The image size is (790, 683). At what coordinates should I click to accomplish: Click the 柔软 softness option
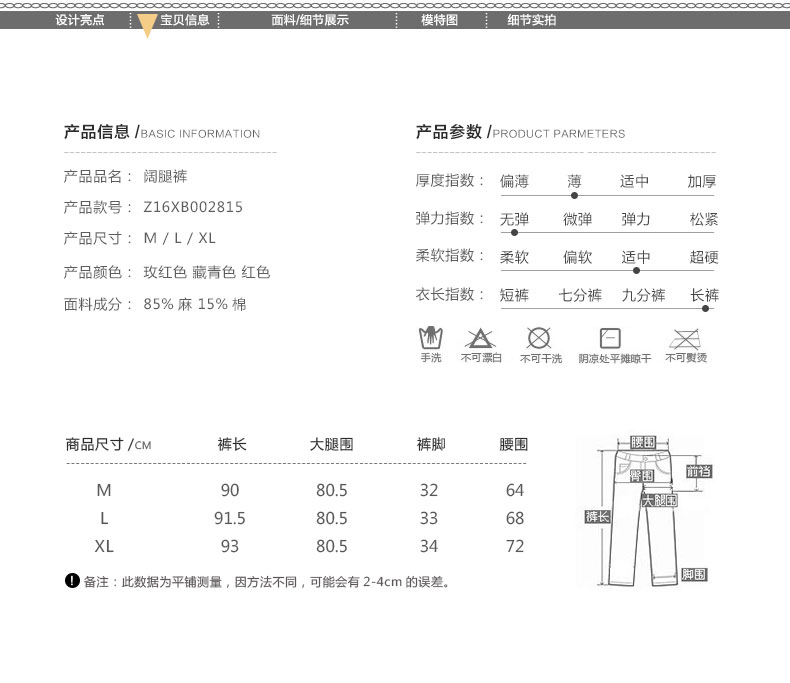coord(514,257)
